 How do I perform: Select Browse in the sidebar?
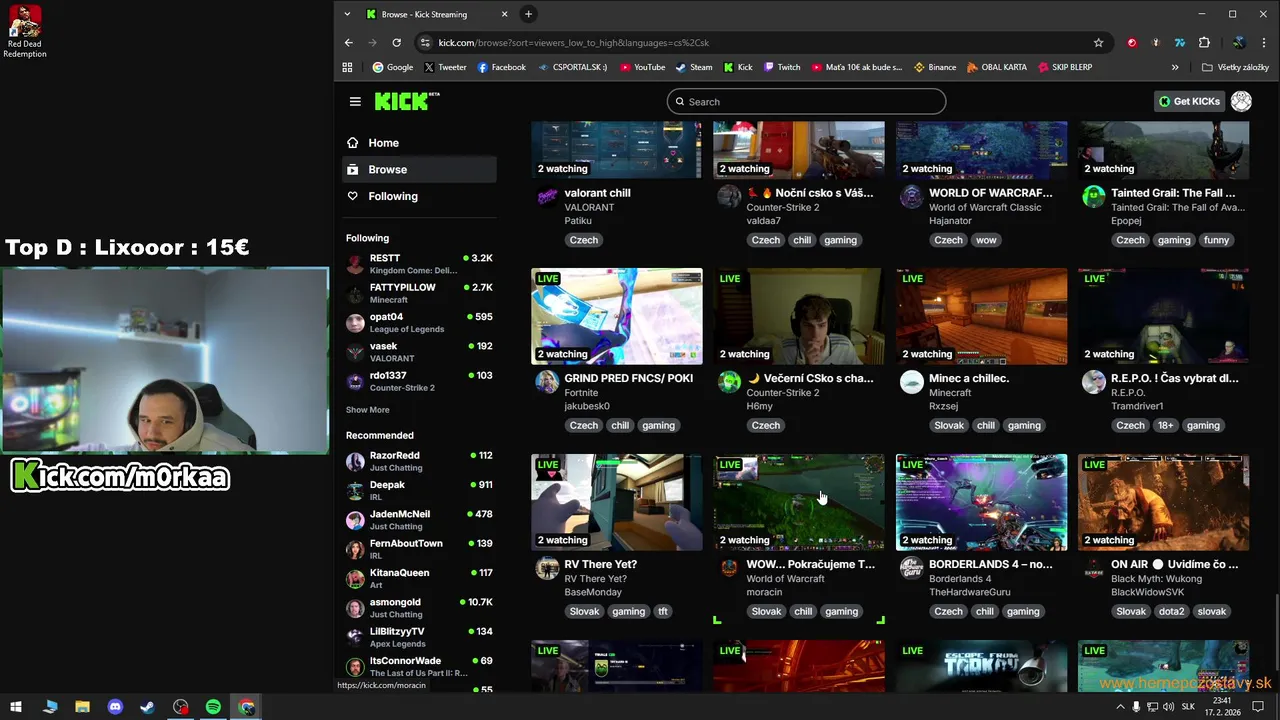click(419, 169)
